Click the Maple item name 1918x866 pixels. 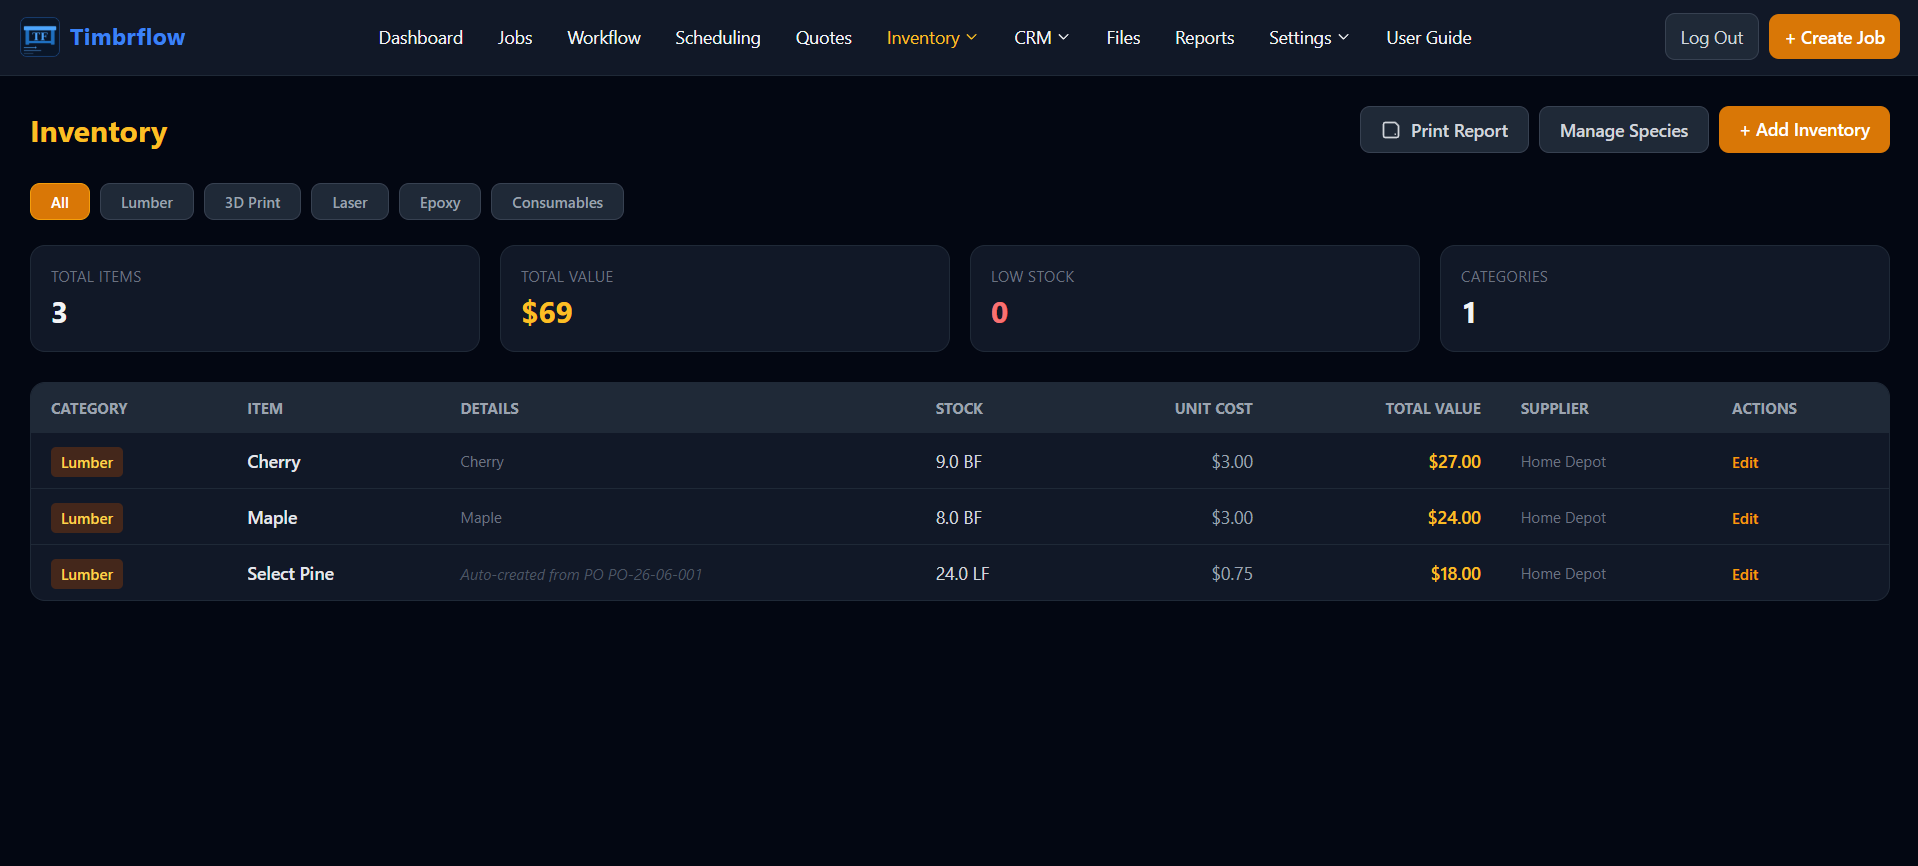point(272,518)
